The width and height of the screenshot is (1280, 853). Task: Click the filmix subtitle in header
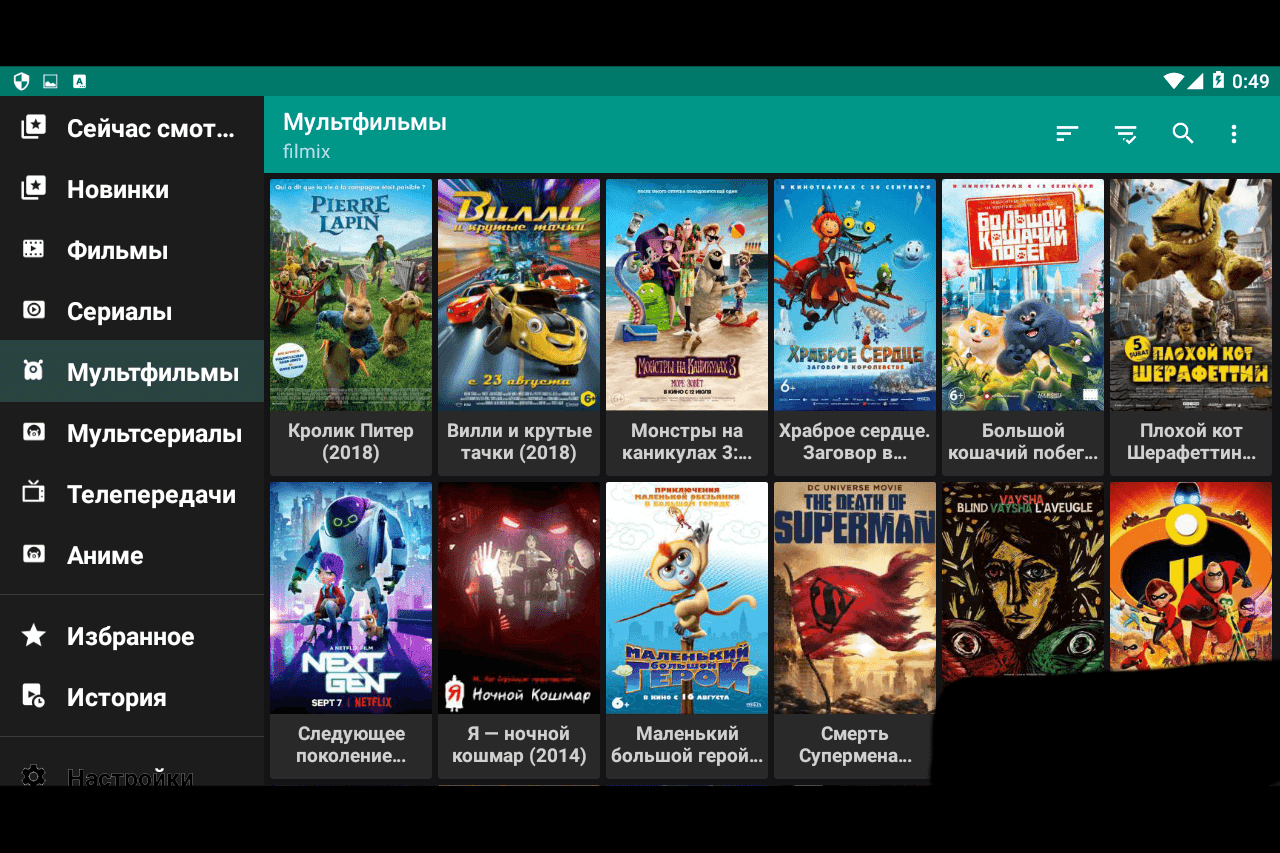(x=306, y=152)
